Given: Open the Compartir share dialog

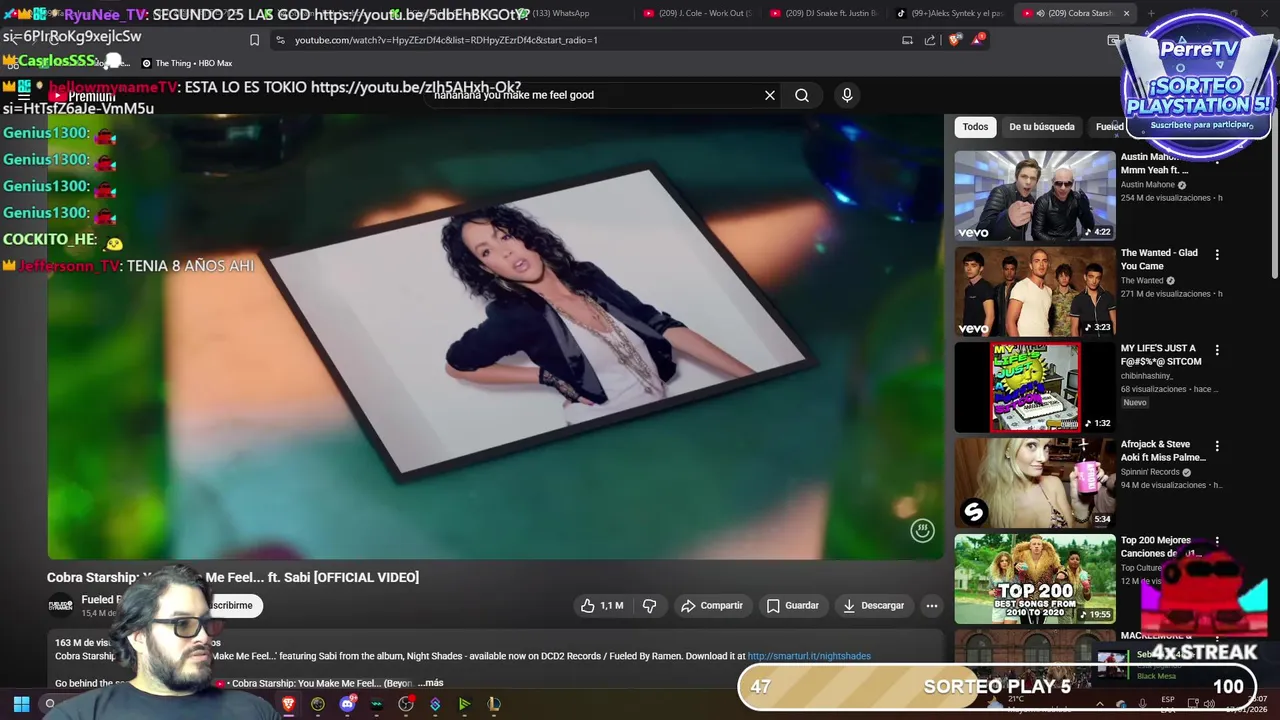Looking at the screenshot, I should [x=711, y=605].
